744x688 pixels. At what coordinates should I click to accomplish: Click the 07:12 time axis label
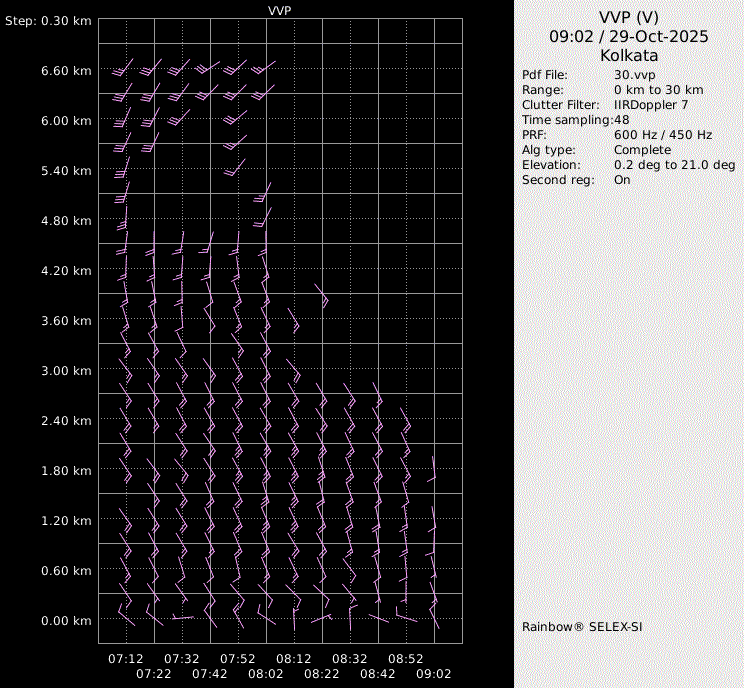pyautogui.click(x=126, y=659)
